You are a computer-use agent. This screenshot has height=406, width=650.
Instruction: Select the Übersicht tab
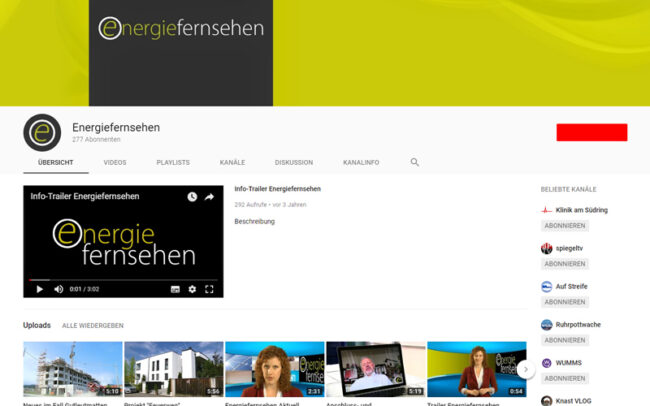tap(56, 163)
